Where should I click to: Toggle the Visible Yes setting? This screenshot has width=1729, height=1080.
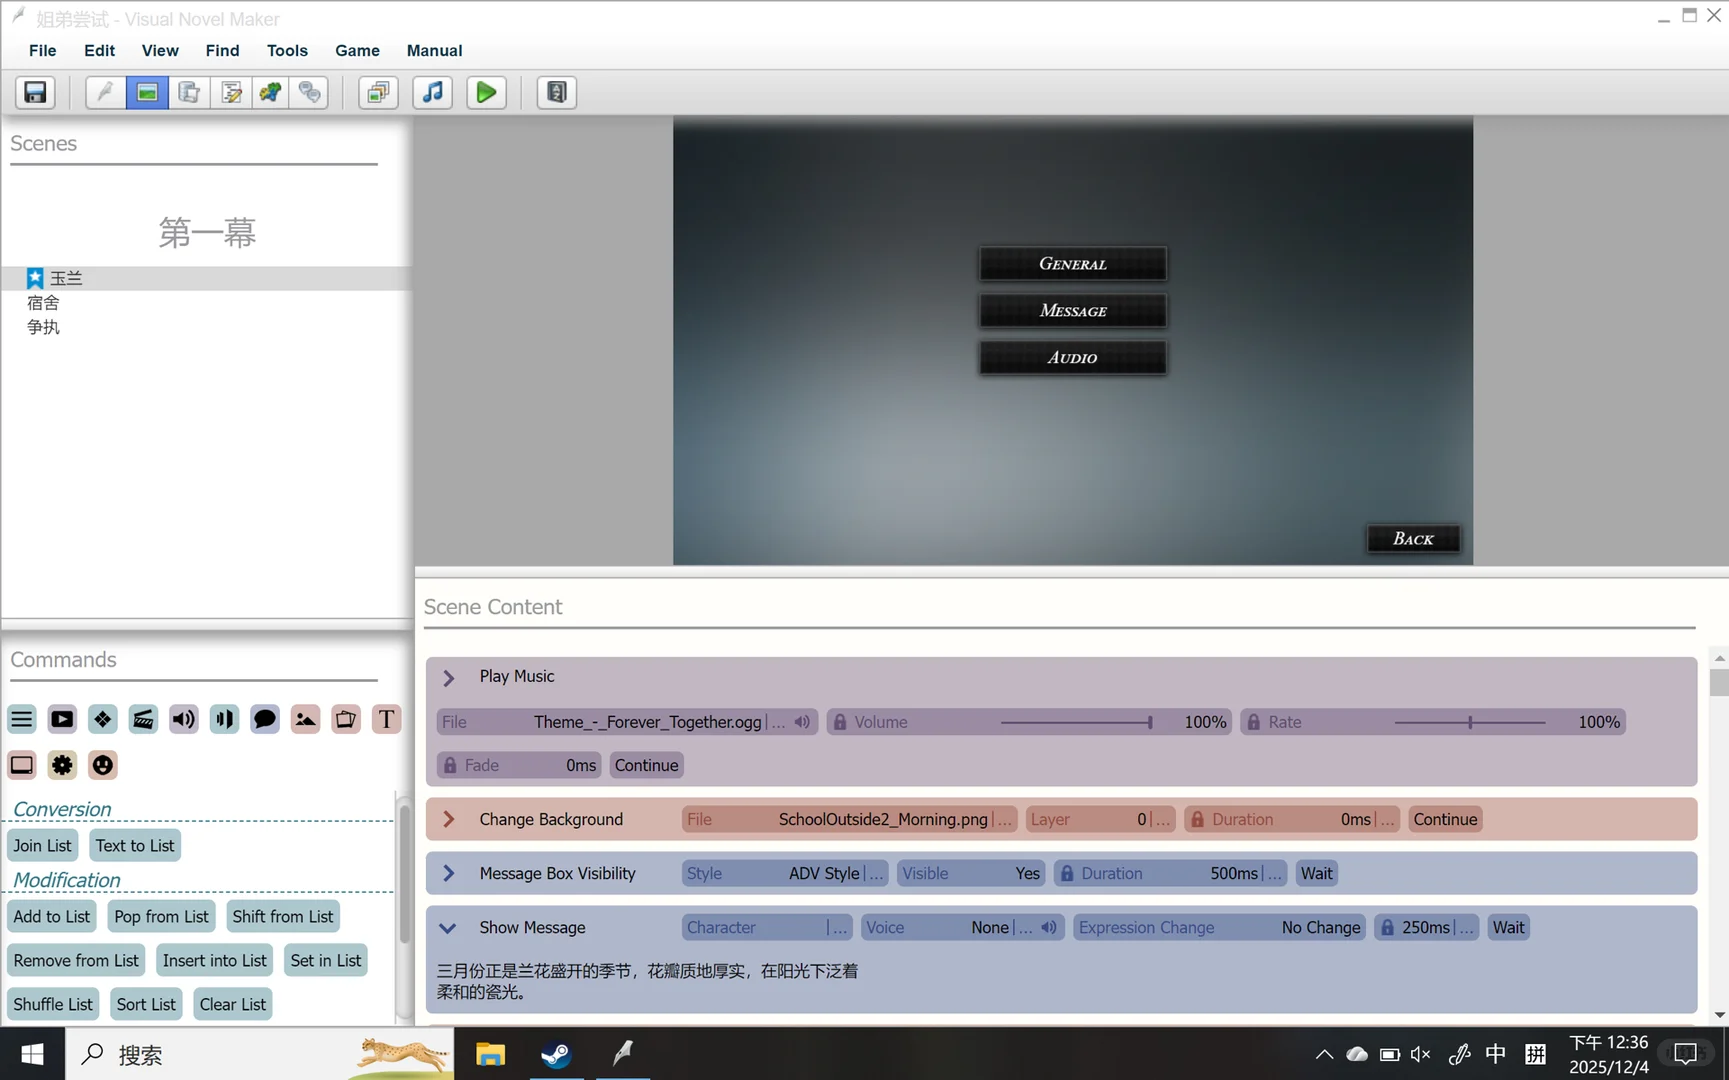971,873
